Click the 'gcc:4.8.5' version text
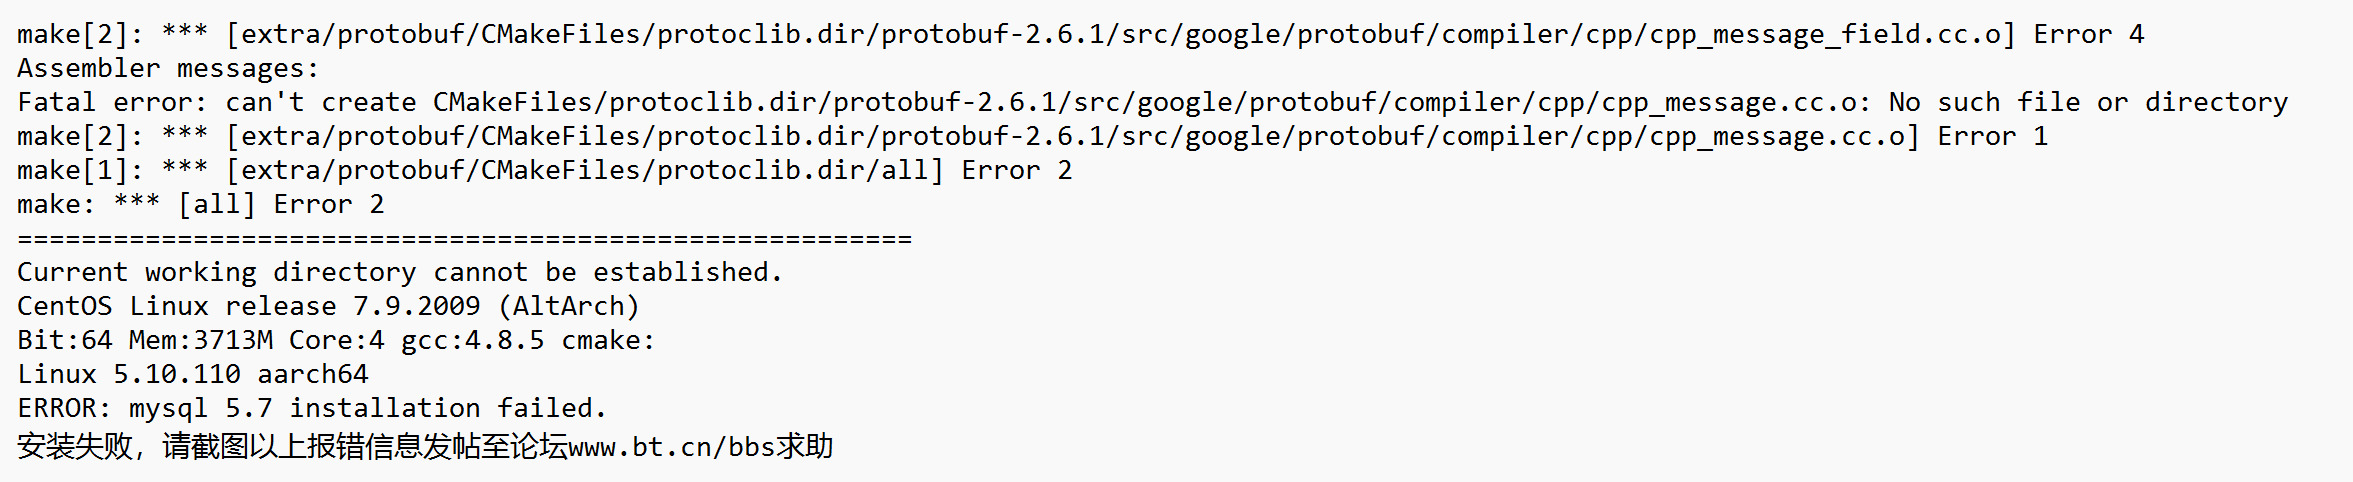 [x=473, y=341]
